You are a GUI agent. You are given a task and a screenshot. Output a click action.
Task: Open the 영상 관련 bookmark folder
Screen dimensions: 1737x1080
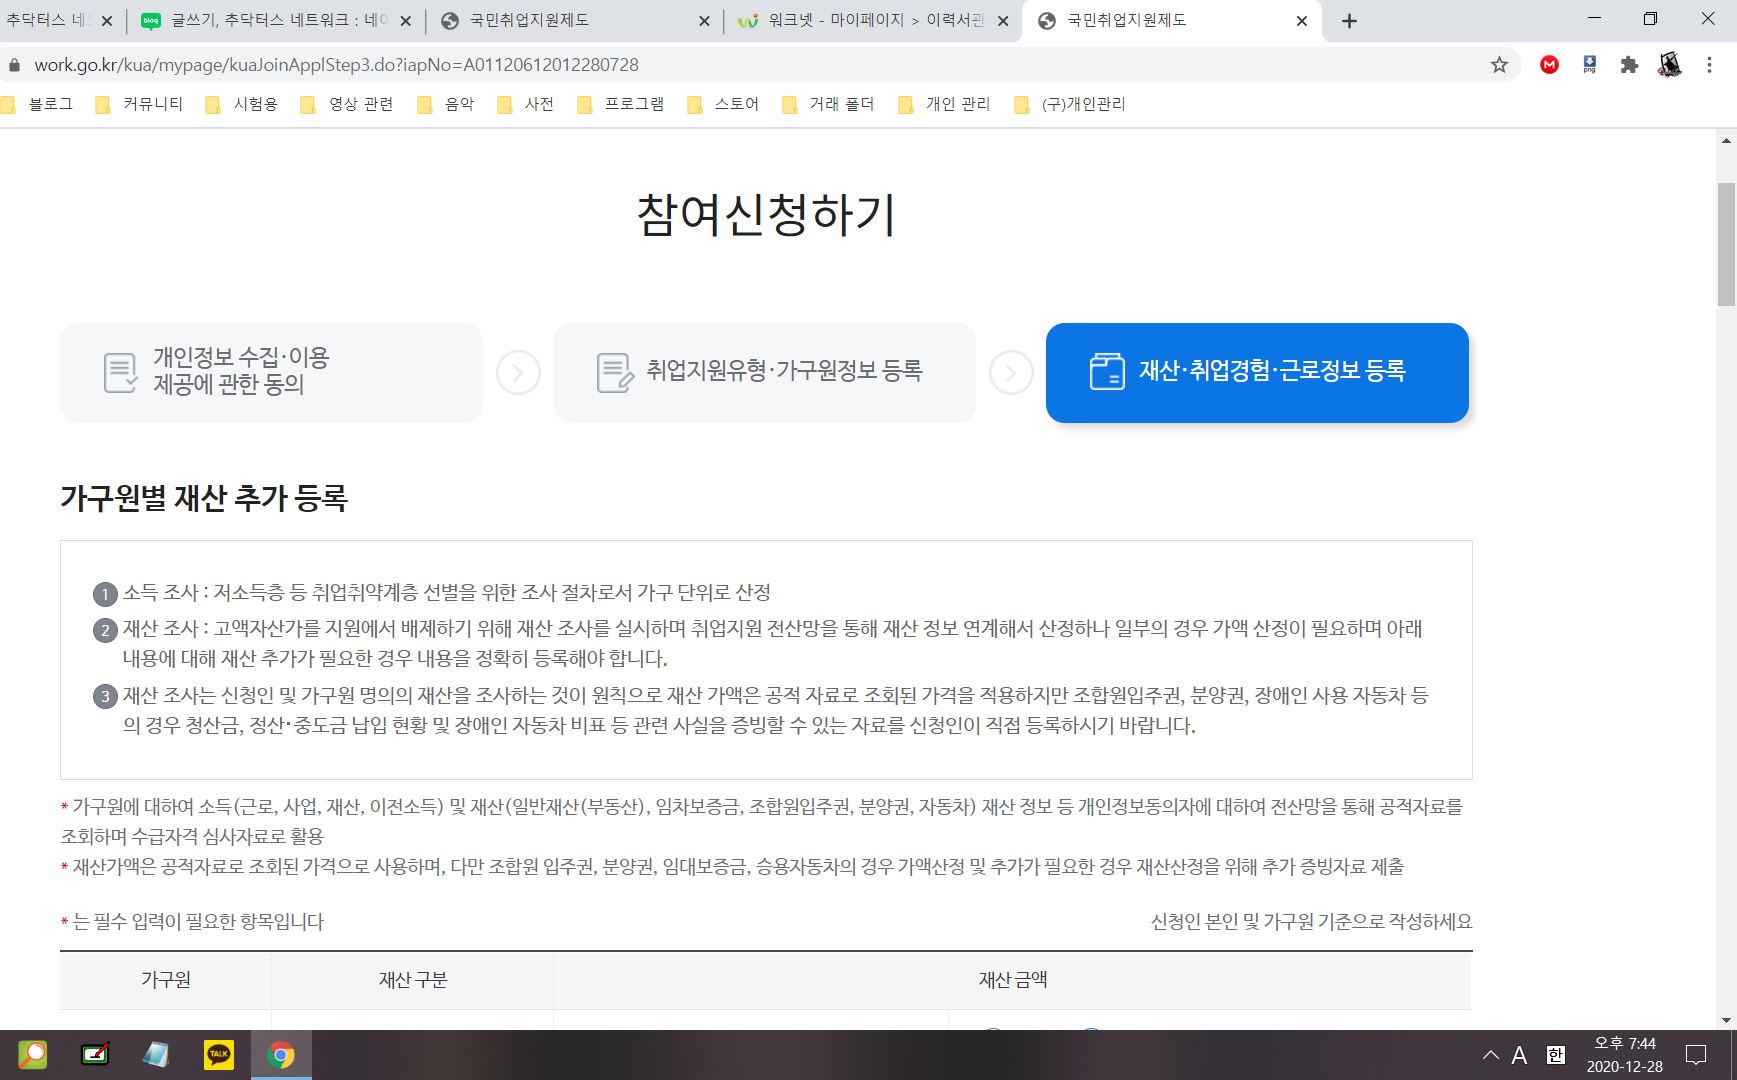pos(347,104)
